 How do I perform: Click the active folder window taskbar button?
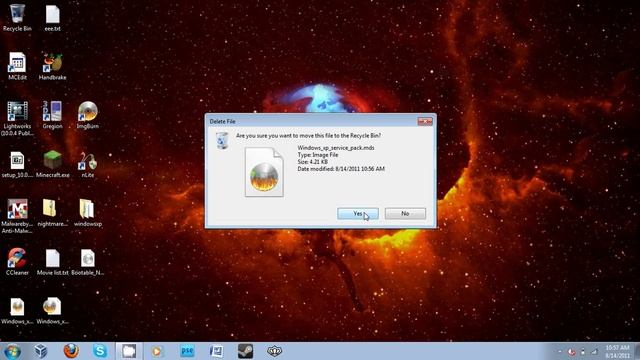129,351
